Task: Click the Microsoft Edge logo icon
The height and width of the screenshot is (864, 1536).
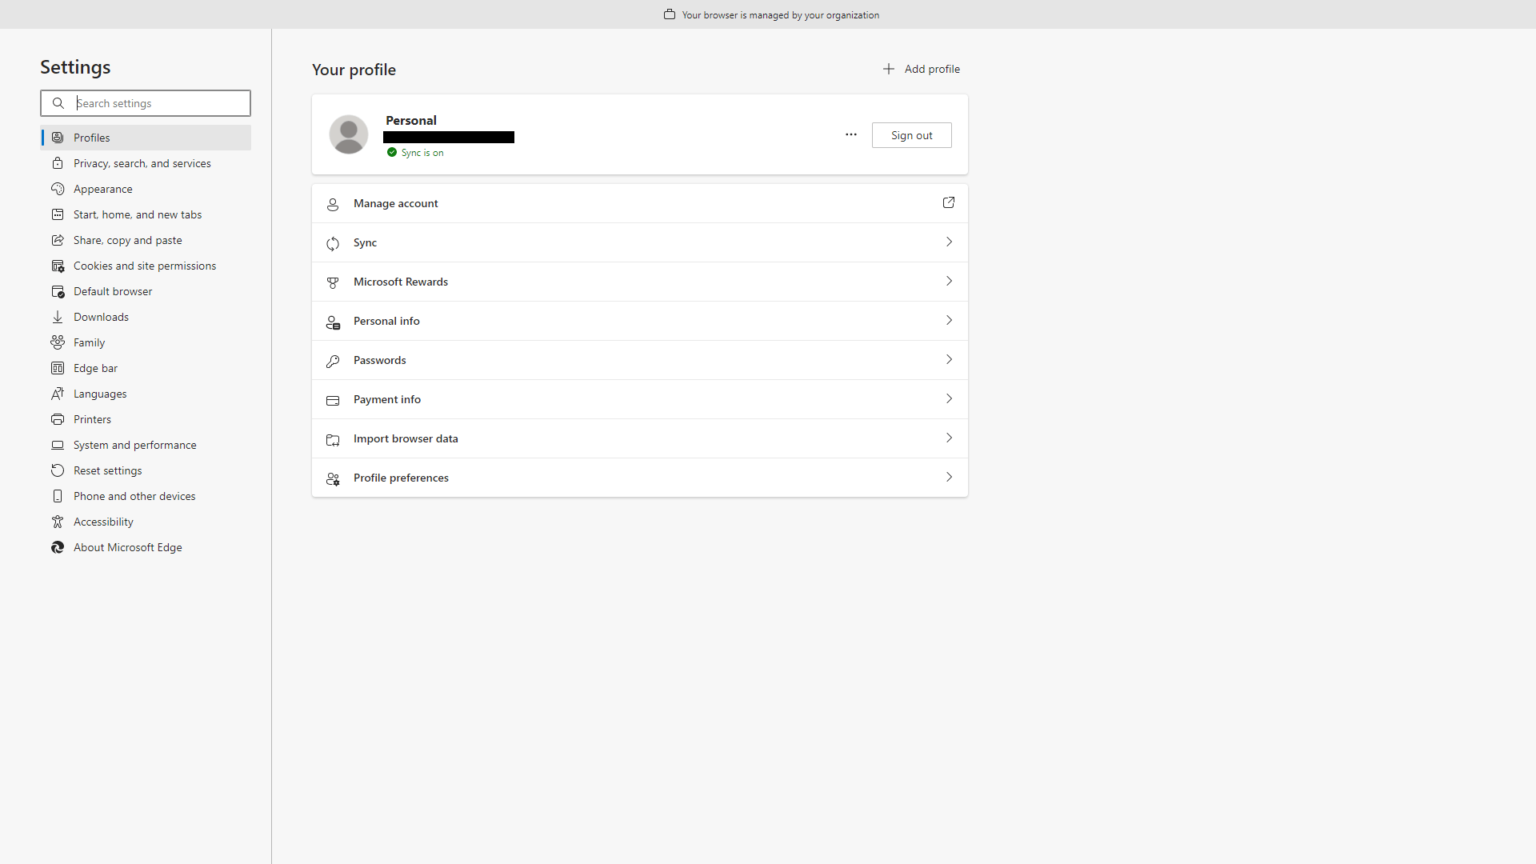Action: 58,547
